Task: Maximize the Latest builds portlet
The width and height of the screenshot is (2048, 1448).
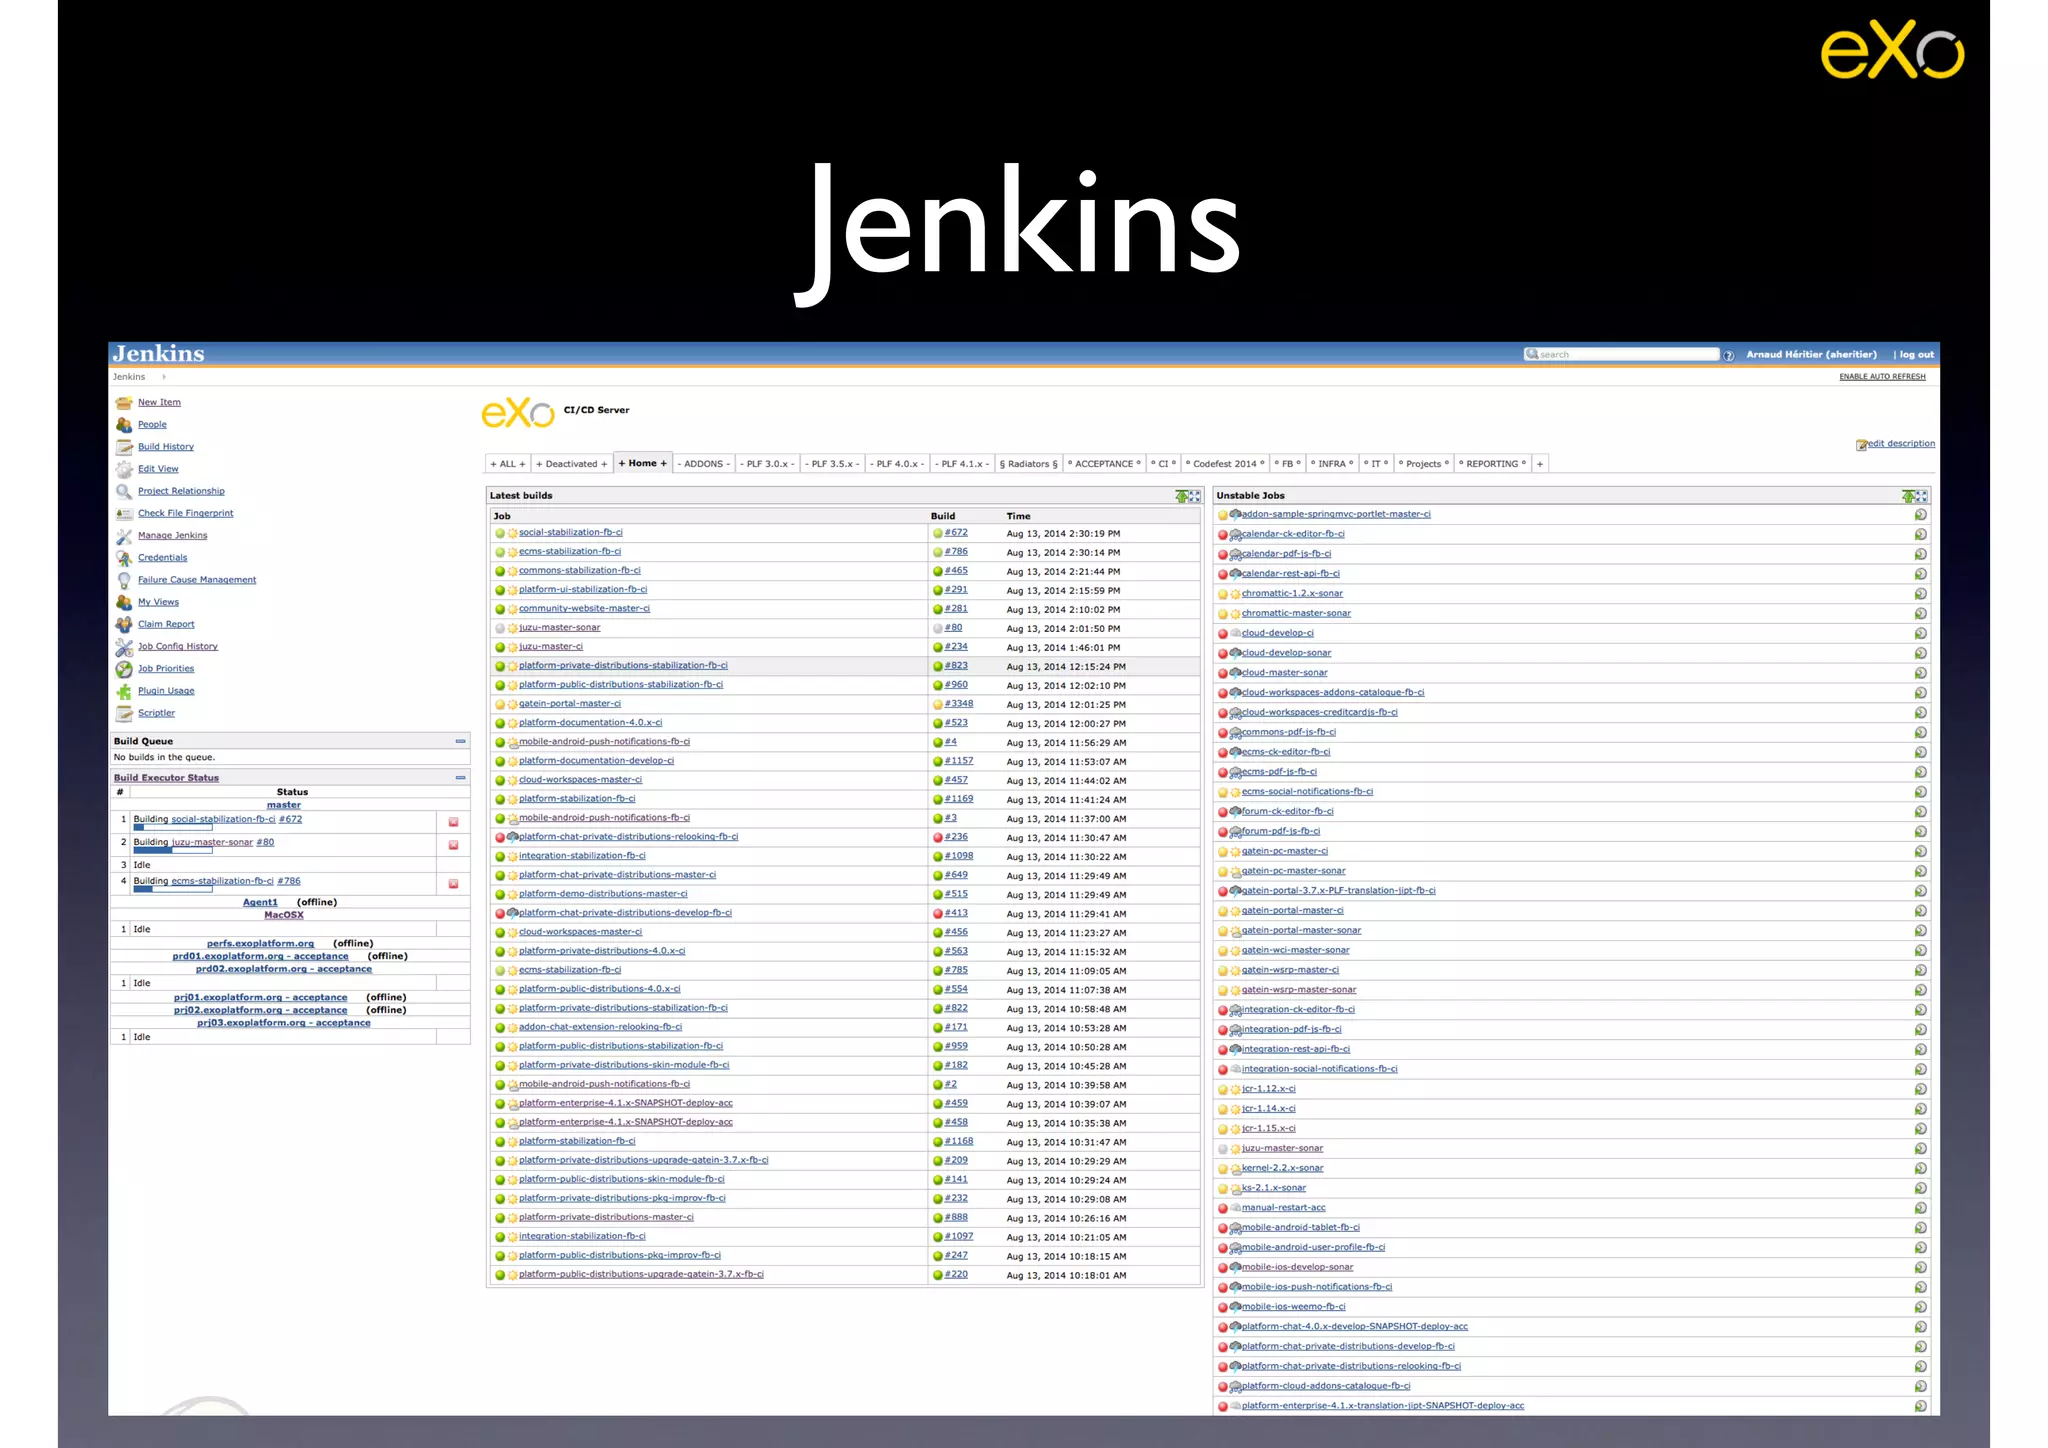Action: pyautogui.click(x=1194, y=496)
